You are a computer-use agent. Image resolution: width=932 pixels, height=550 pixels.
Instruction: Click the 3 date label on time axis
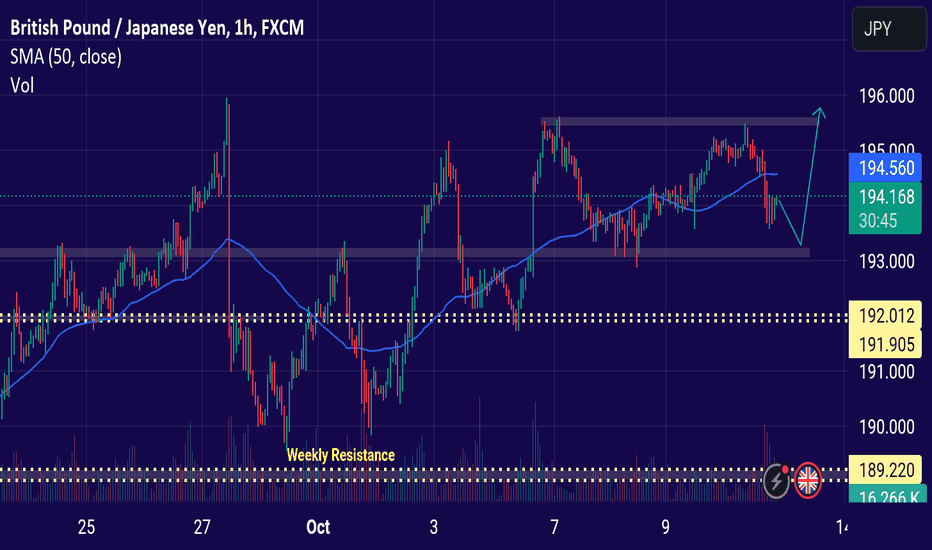[x=434, y=527]
